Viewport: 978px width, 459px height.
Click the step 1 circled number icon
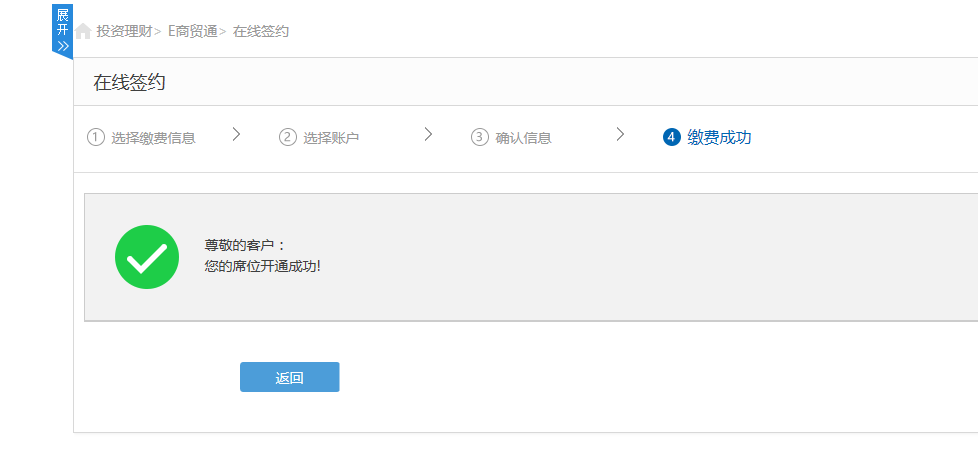click(x=95, y=137)
